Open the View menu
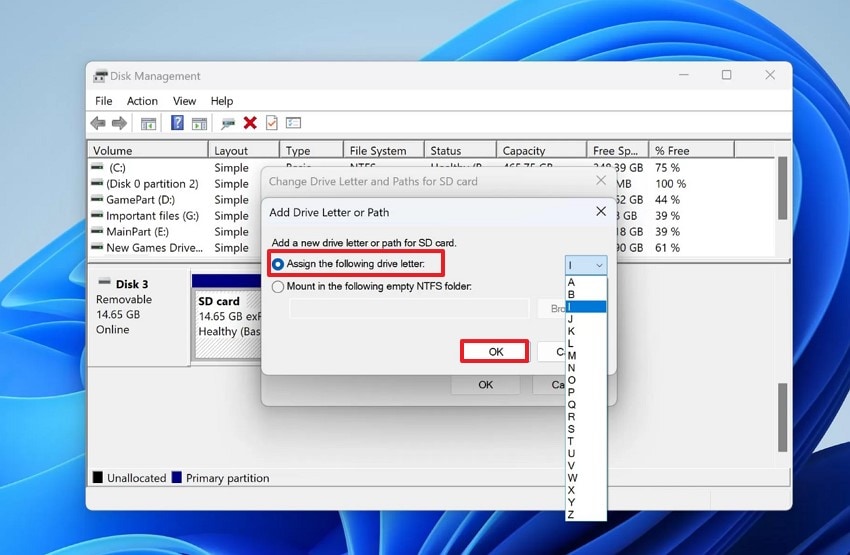The height and width of the screenshot is (555, 850). click(x=184, y=101)
